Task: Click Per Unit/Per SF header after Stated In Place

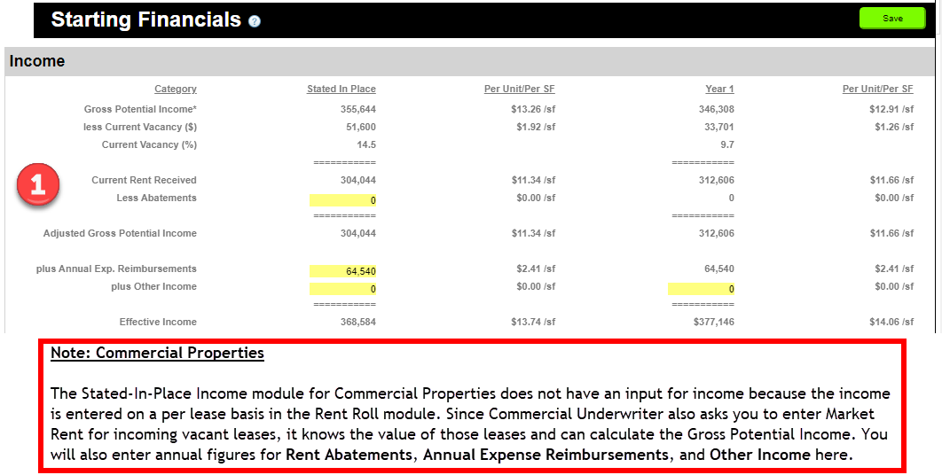Action: pyautogui.click(x=519, y=89)
